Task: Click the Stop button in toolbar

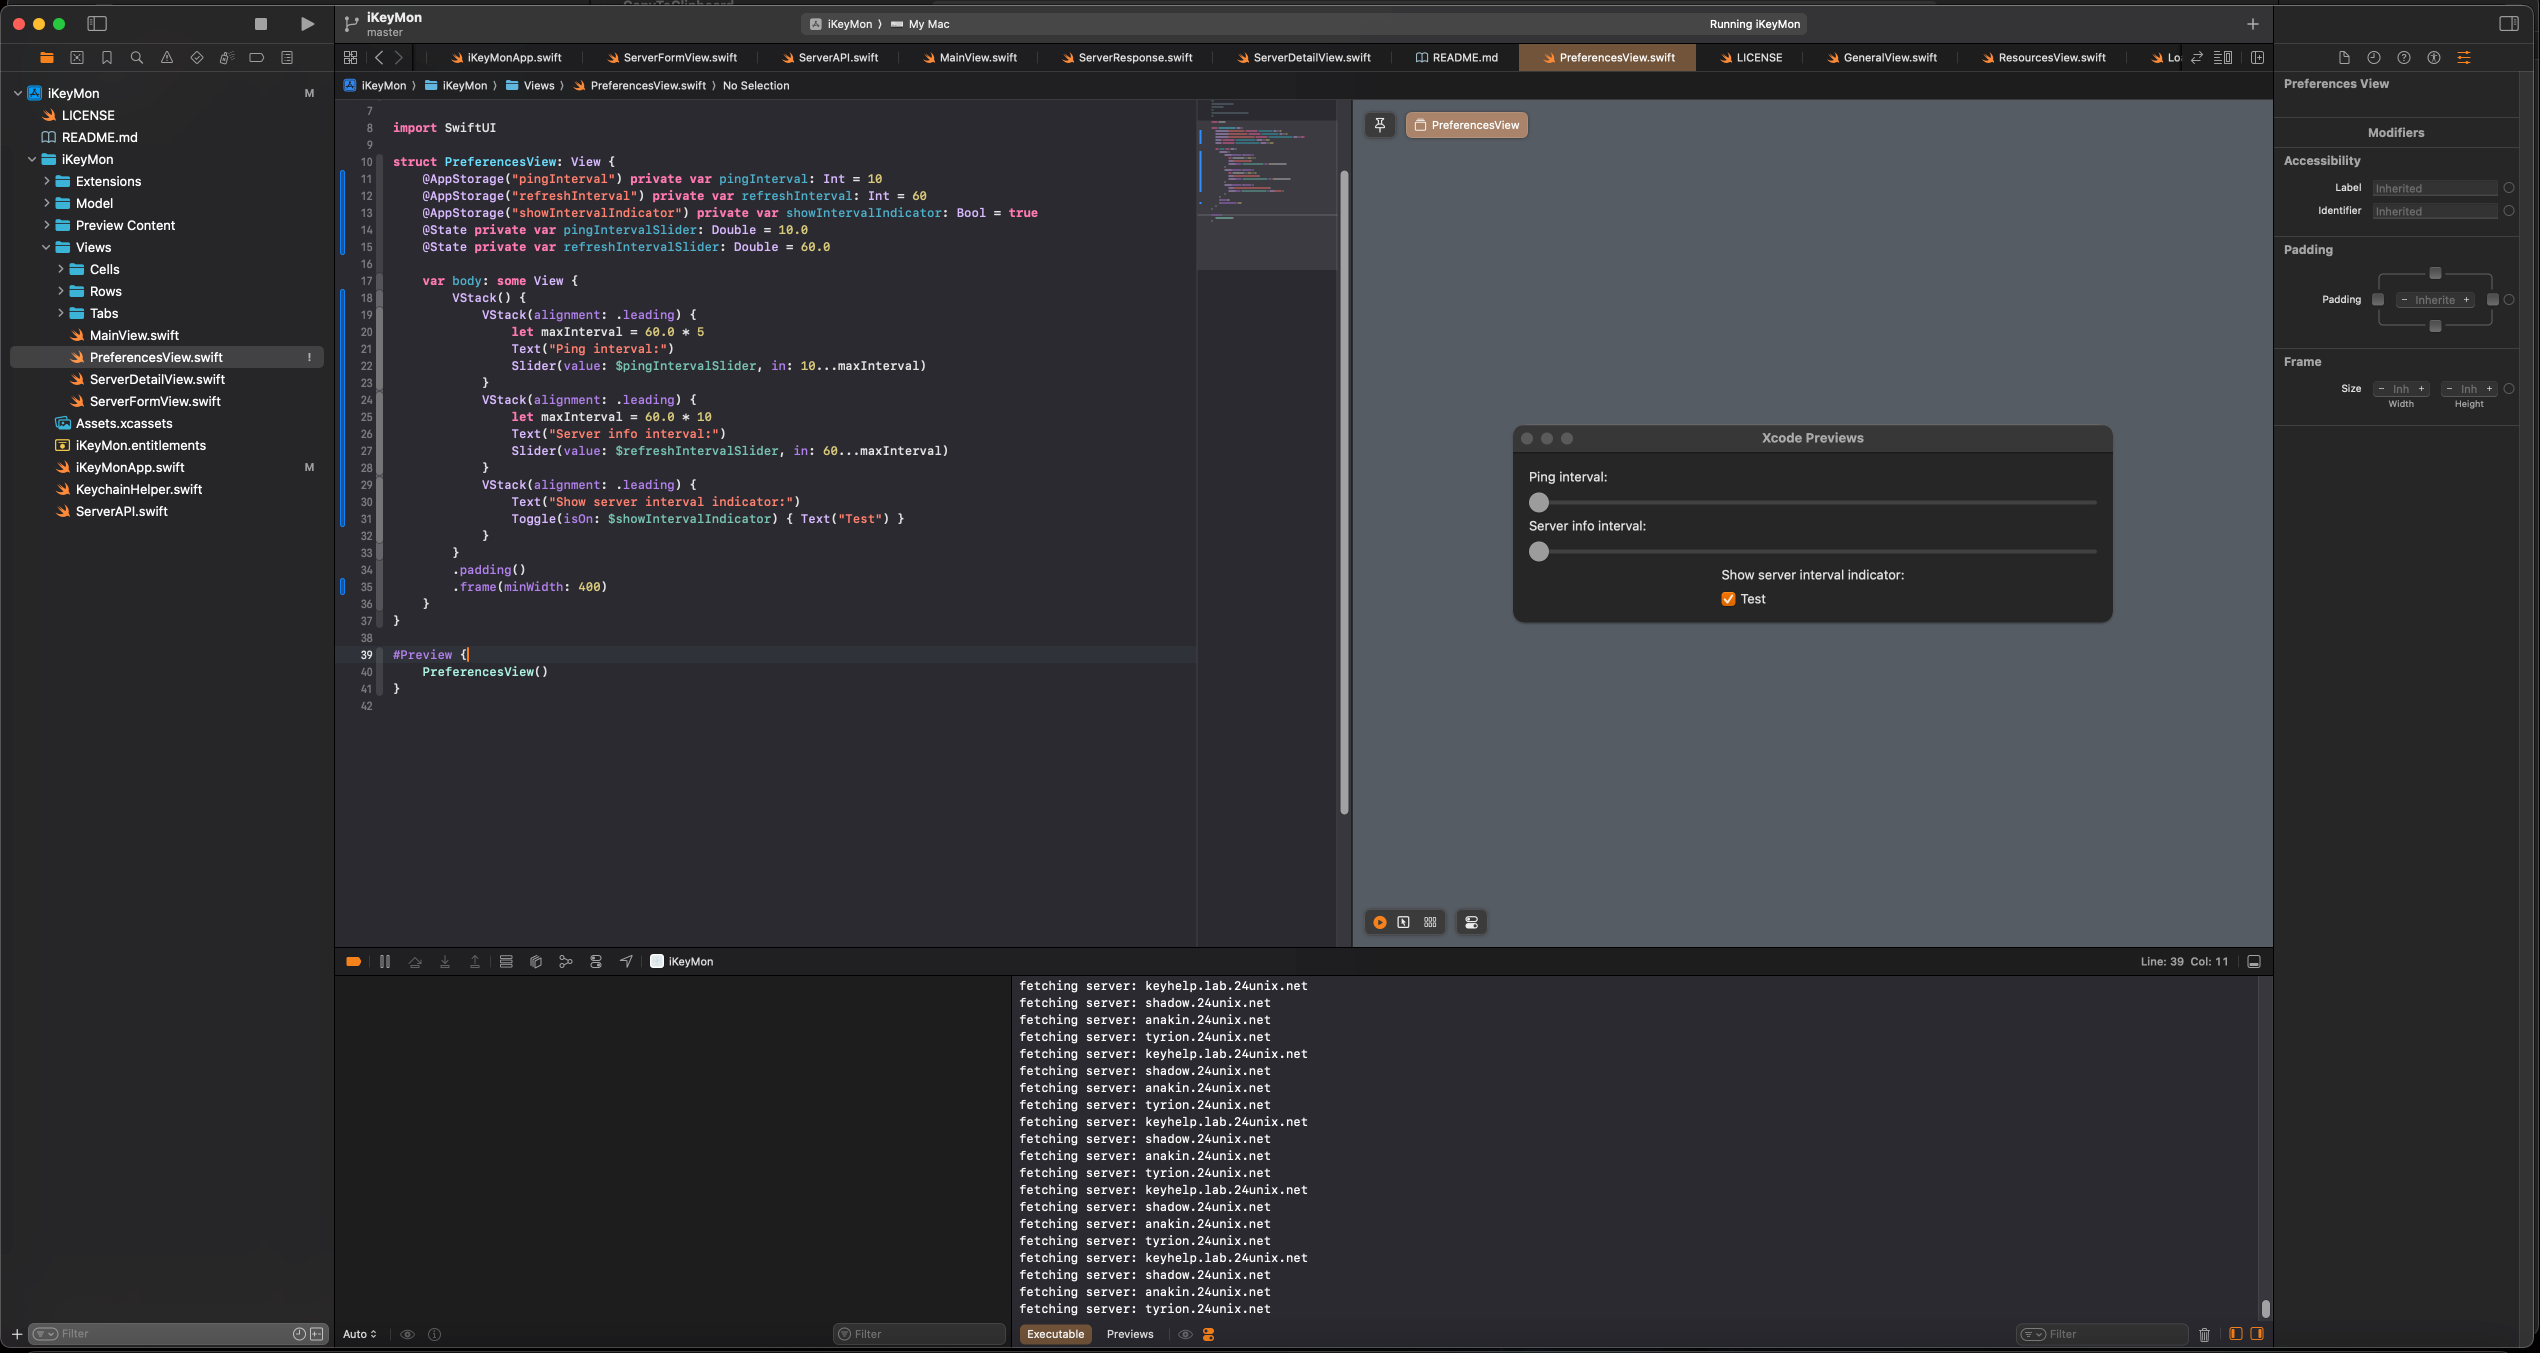Action: click(261, 24)
